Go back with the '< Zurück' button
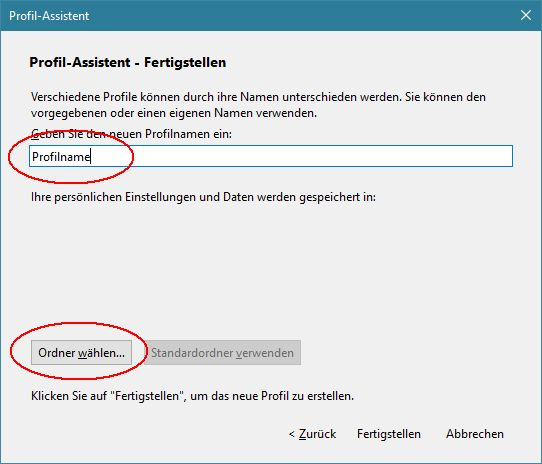Image resolution: width=542 pixels, height=464 pixels. click(x=312, y=434)
